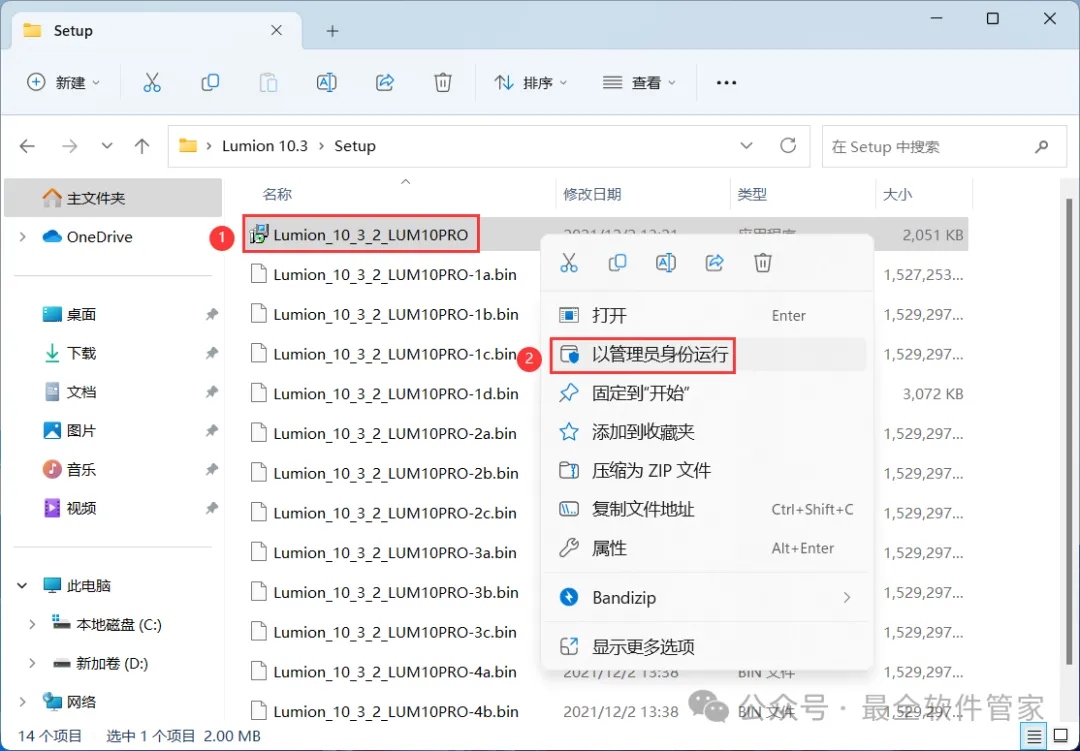Click the search magnifier icon
Screen dimensions: 1080x751
(x=1041, y=146)
